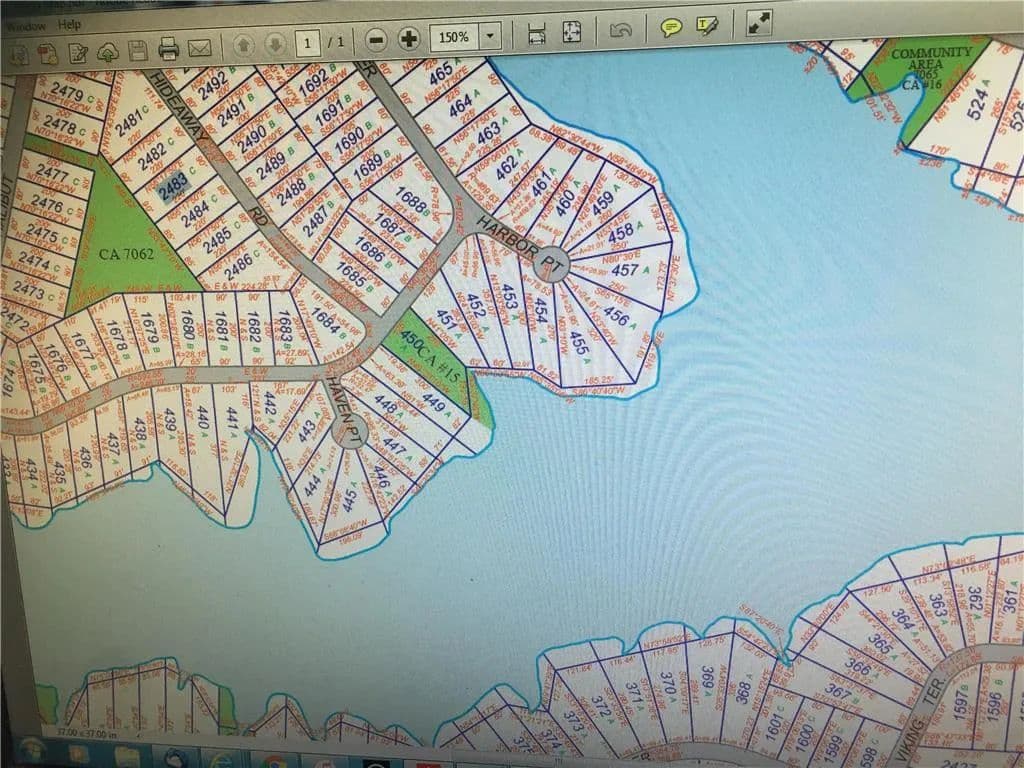Click lot 465 on the map
Screen dimensions: 1024x768
pyautogui.click(x=441, y=73)
